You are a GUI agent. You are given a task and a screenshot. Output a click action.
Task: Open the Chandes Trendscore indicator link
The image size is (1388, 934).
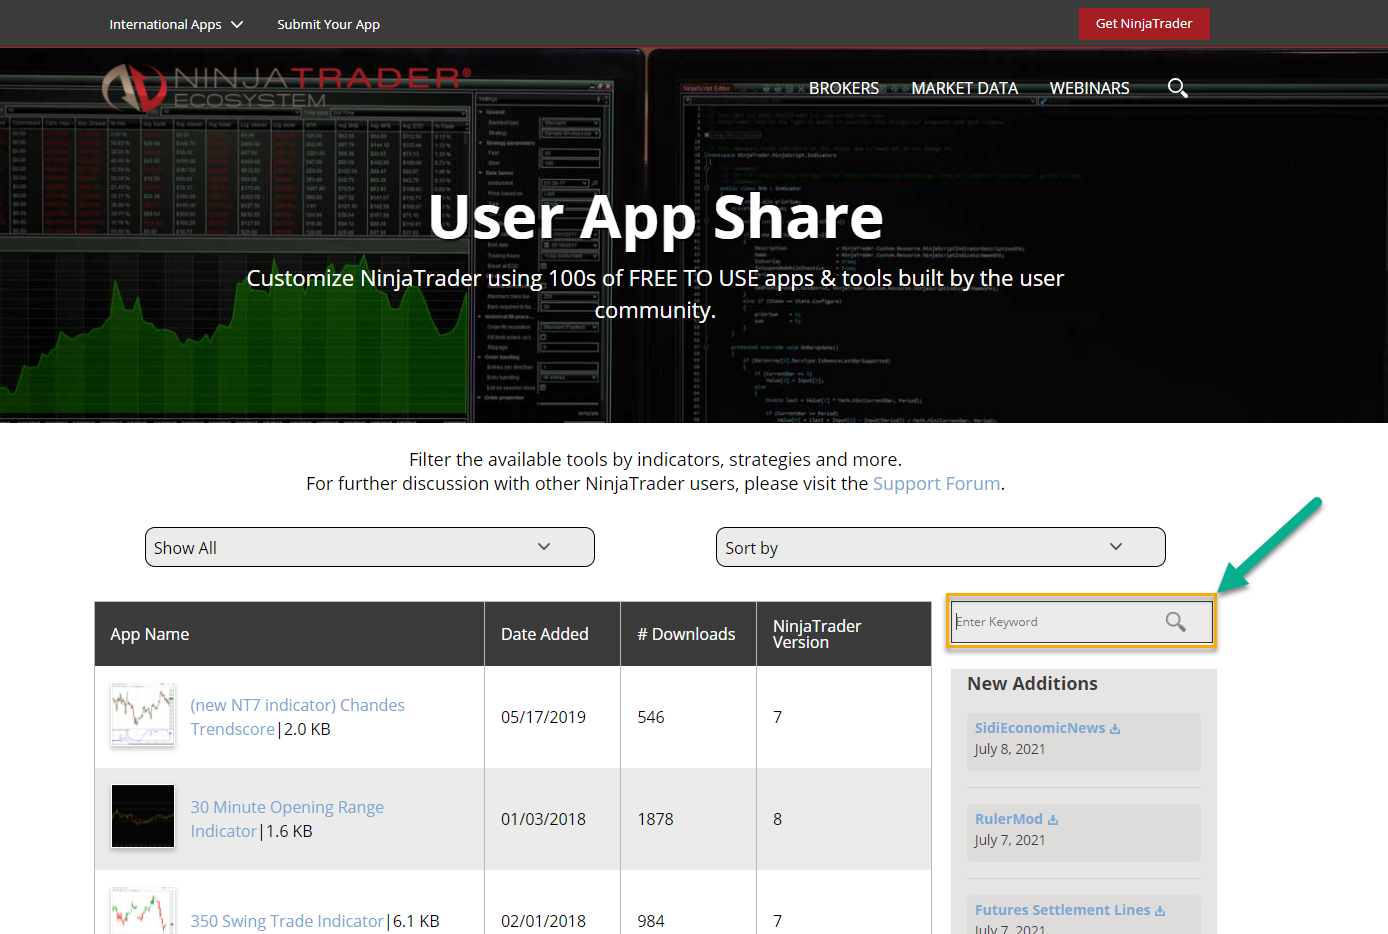[298, 717]
